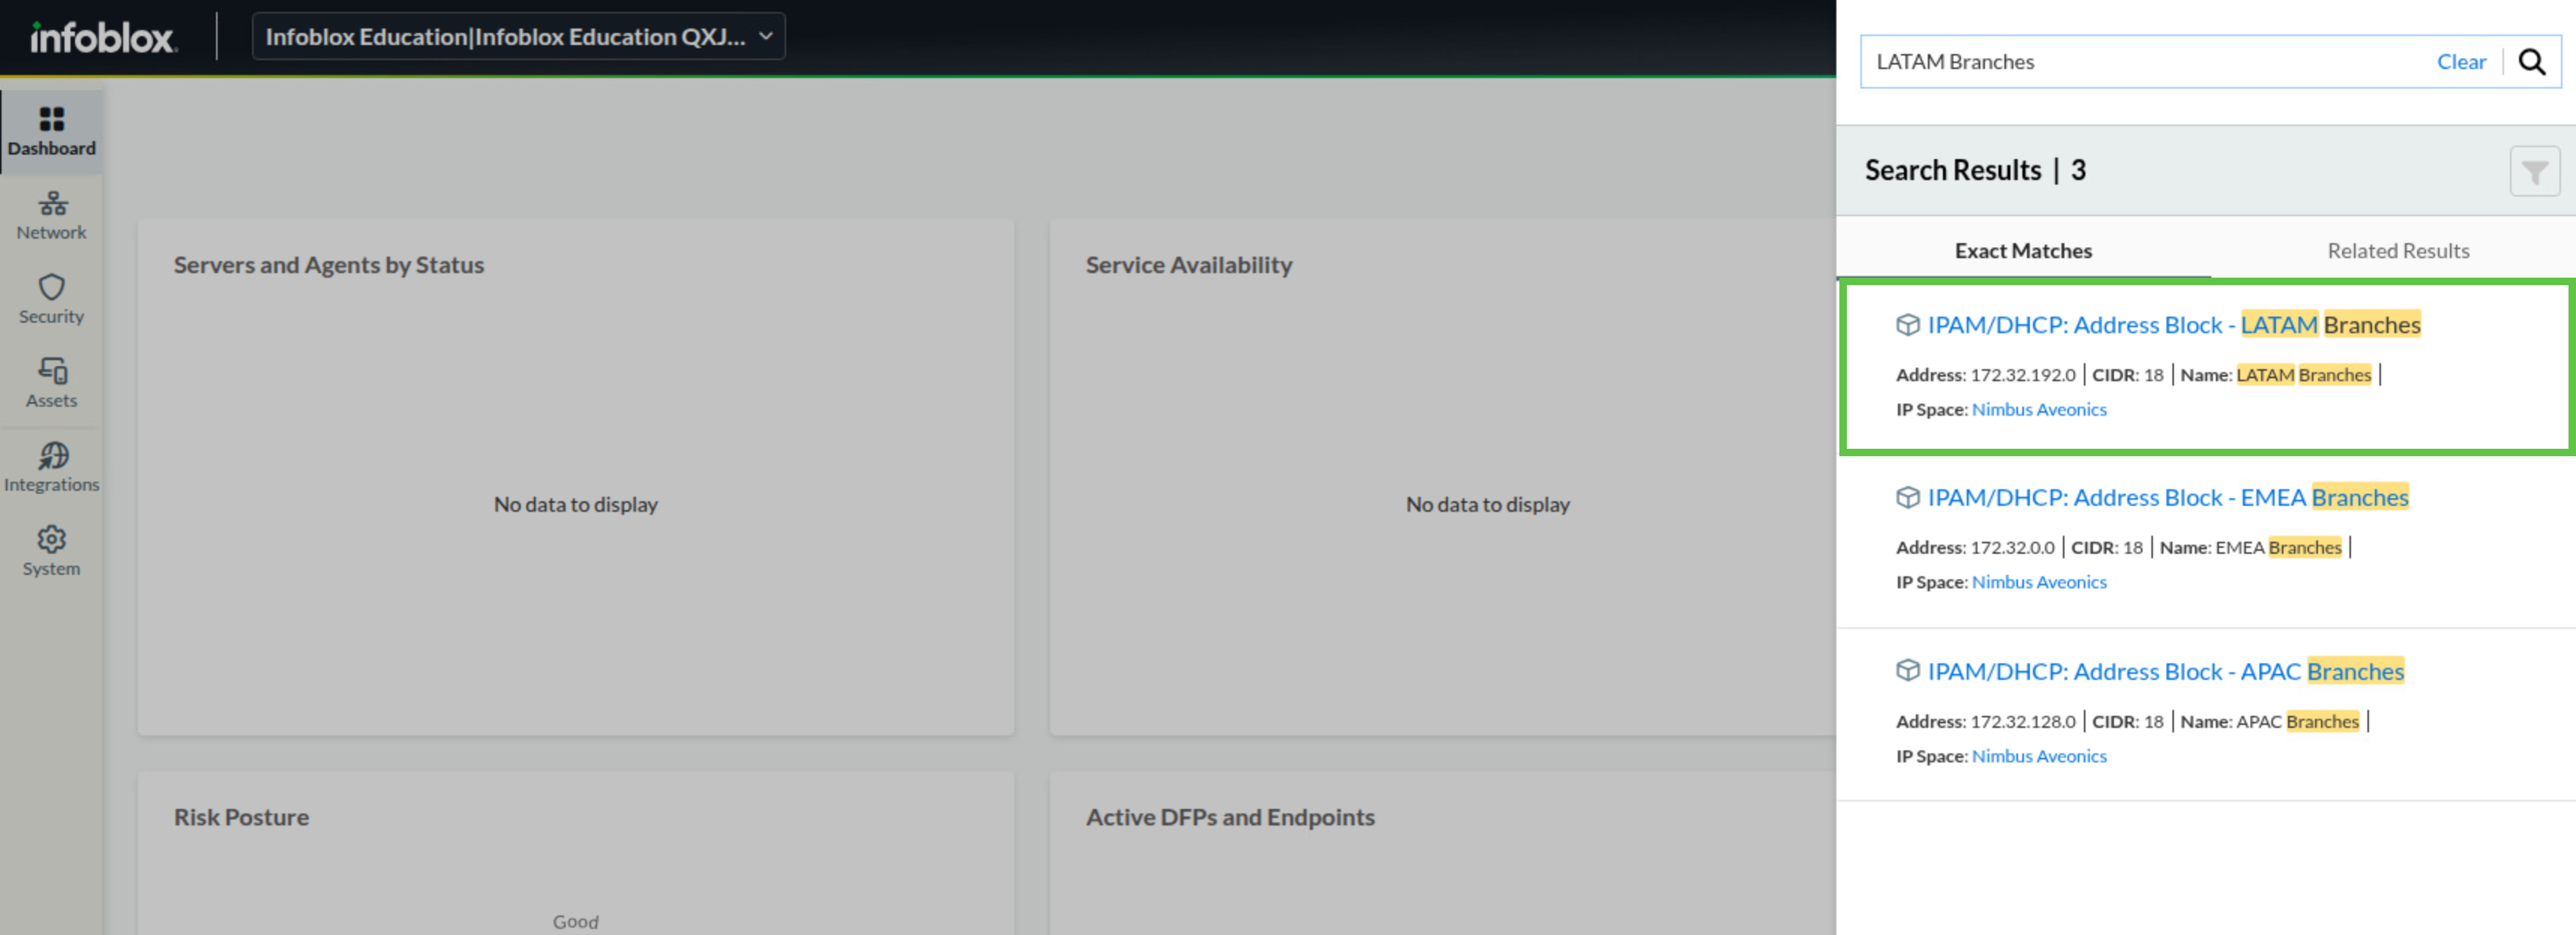
Task: Select the Servers and Agents by Status heading
Action: 328,265
